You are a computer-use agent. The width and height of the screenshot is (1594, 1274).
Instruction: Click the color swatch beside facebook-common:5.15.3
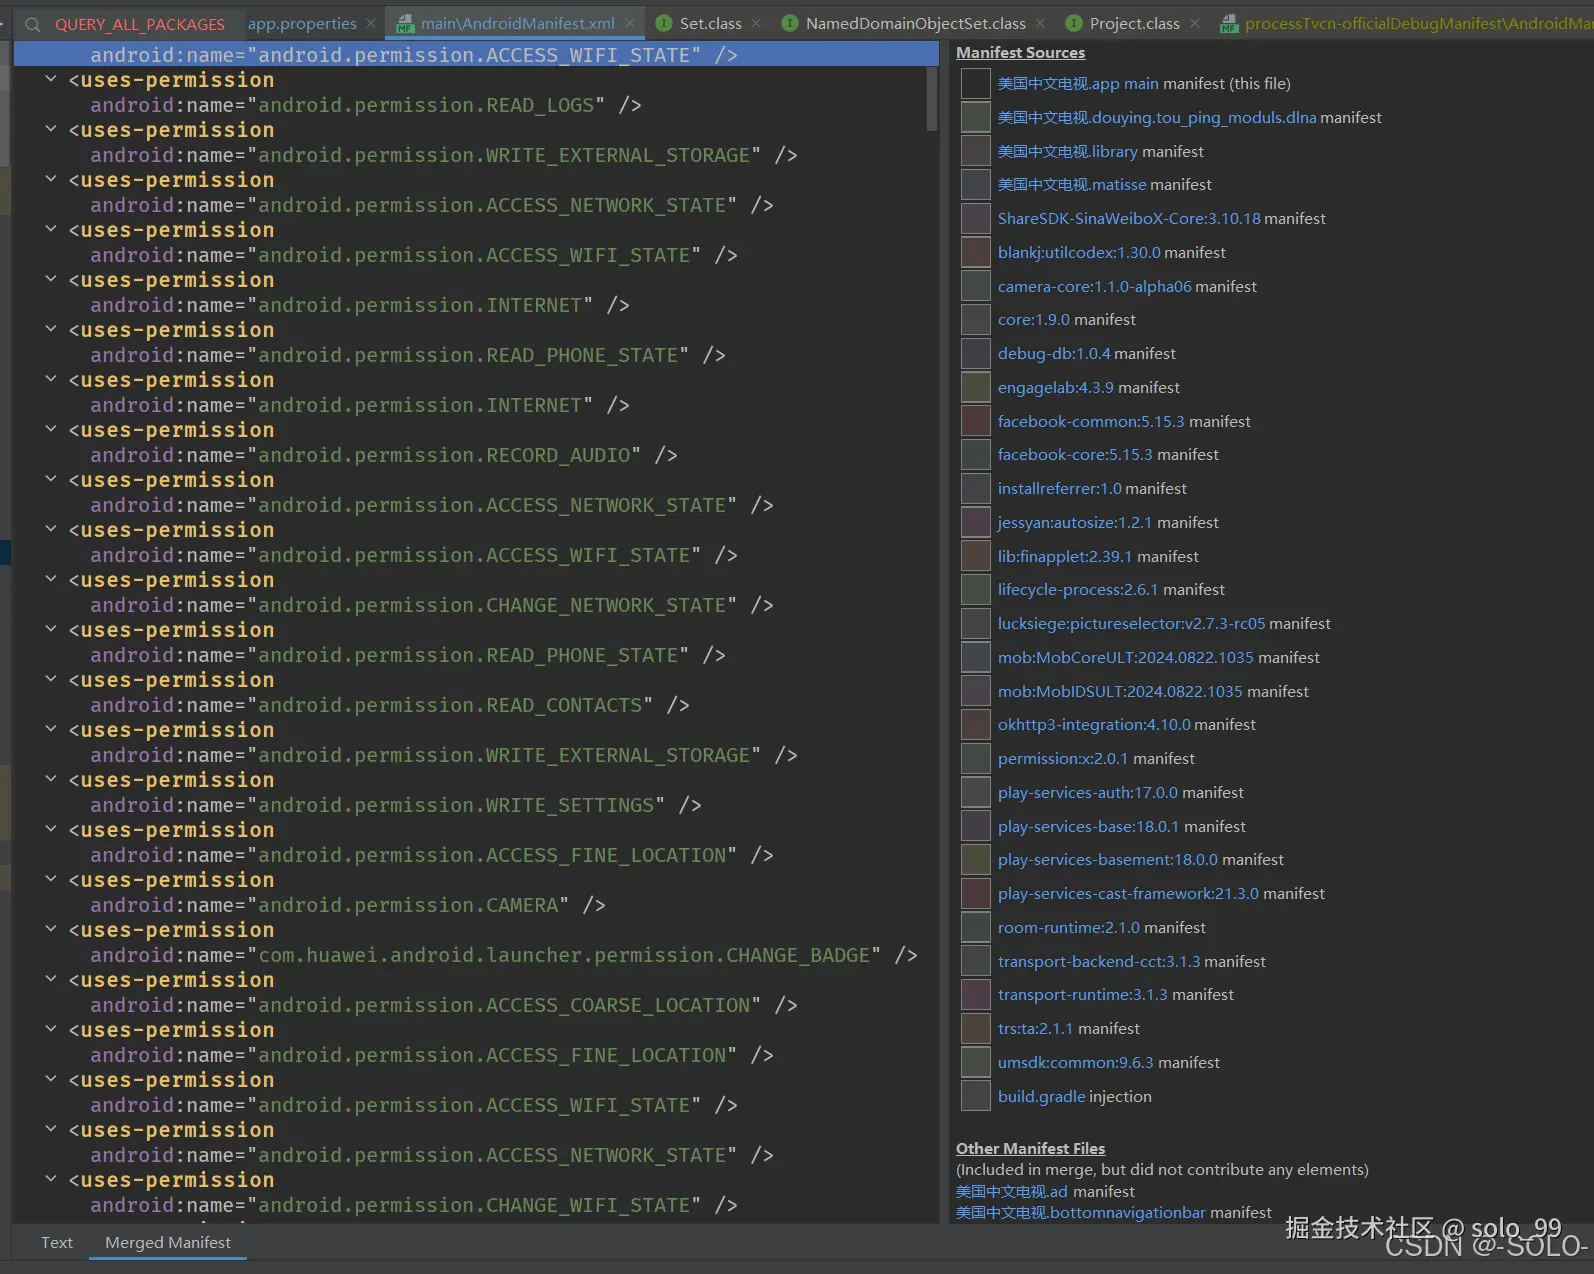point(975,421)
